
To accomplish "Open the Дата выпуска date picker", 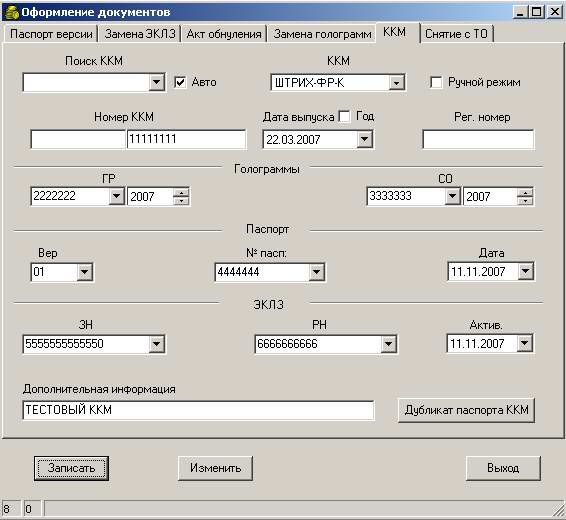I will 365,139.
